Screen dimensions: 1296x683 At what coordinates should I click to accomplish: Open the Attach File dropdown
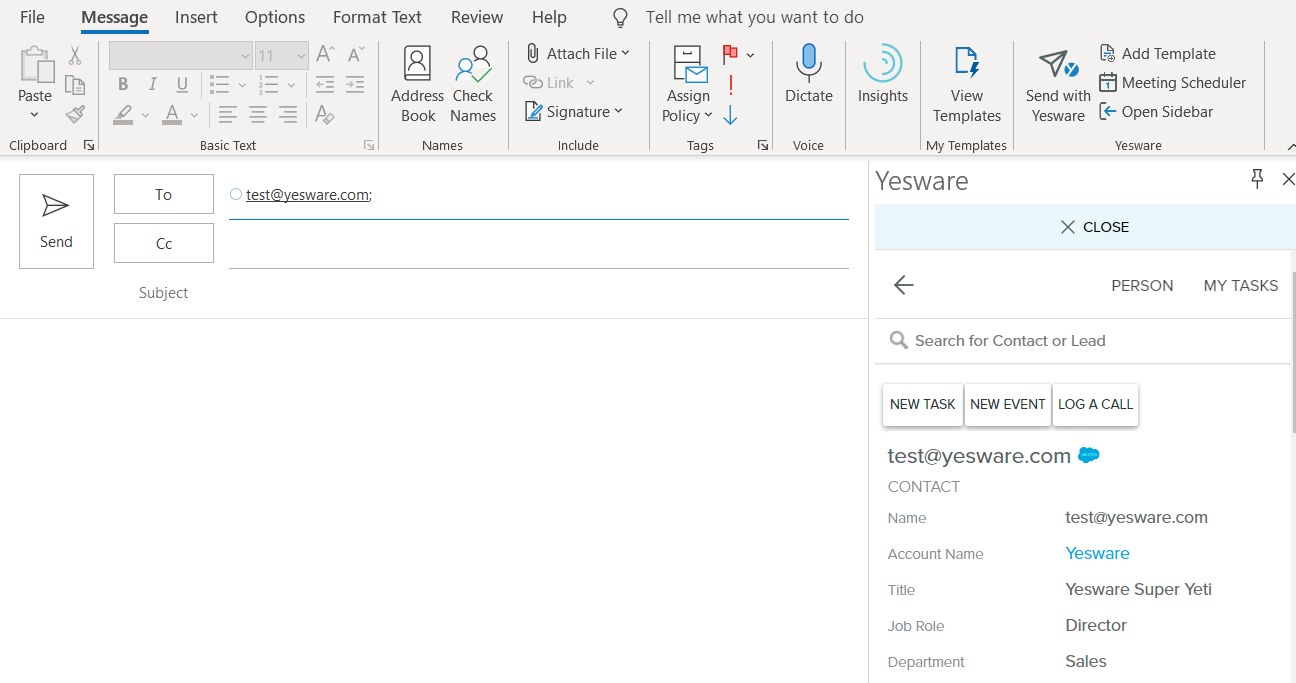tap(578, 54)
